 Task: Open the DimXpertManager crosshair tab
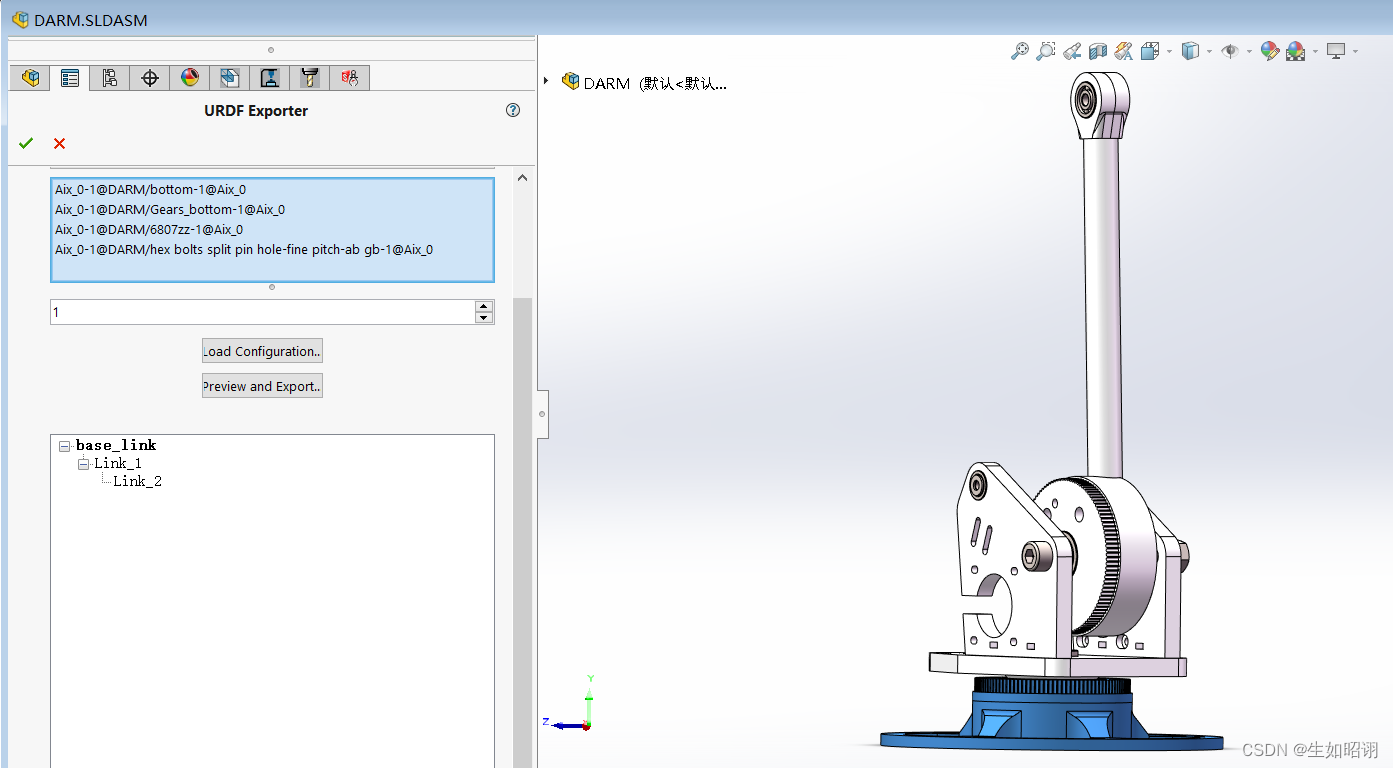pos(150,78)
